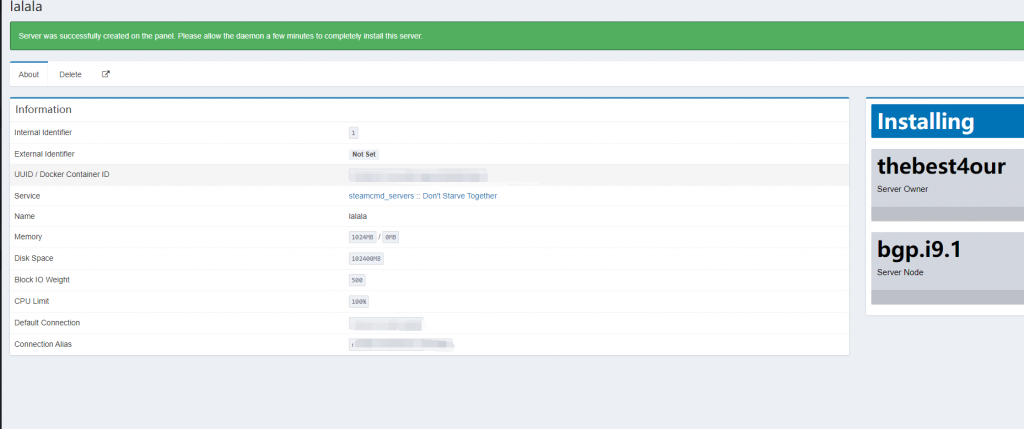Click the footer bar under Server Node

point(947,297)
